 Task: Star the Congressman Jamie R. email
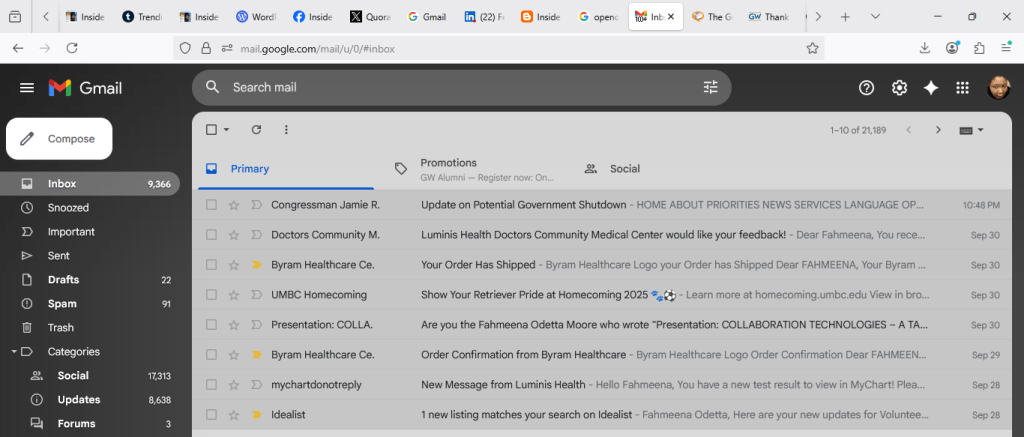(x=234, y=205)
